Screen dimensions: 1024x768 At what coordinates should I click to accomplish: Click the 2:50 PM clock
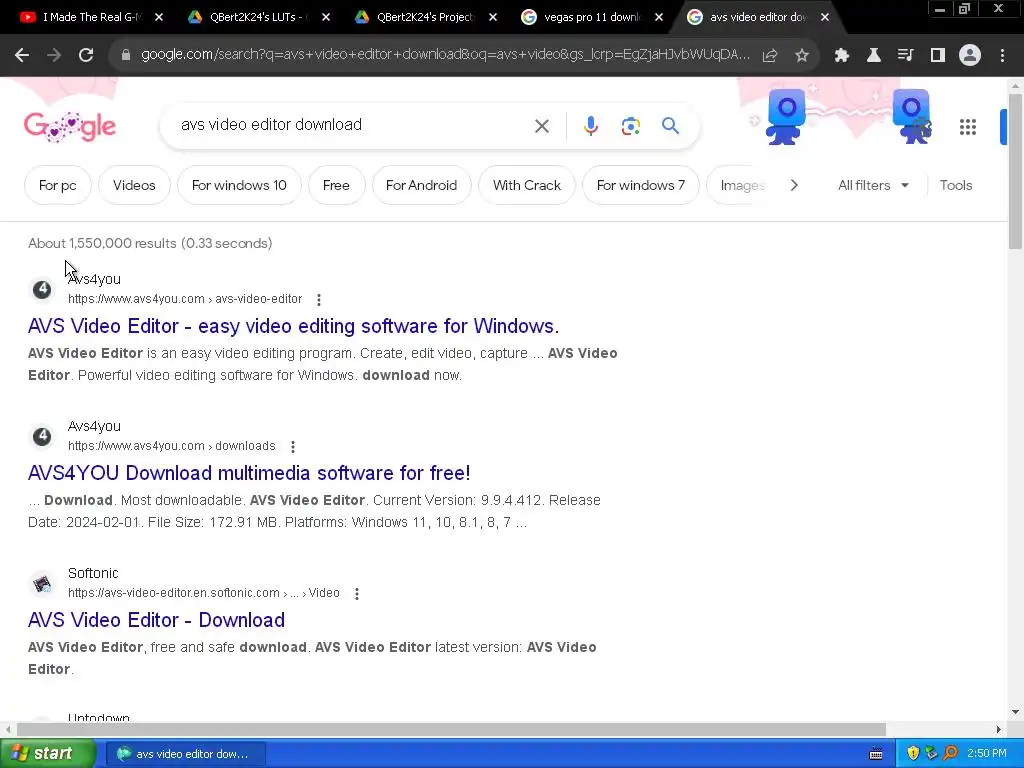click(x=987, y=753)
